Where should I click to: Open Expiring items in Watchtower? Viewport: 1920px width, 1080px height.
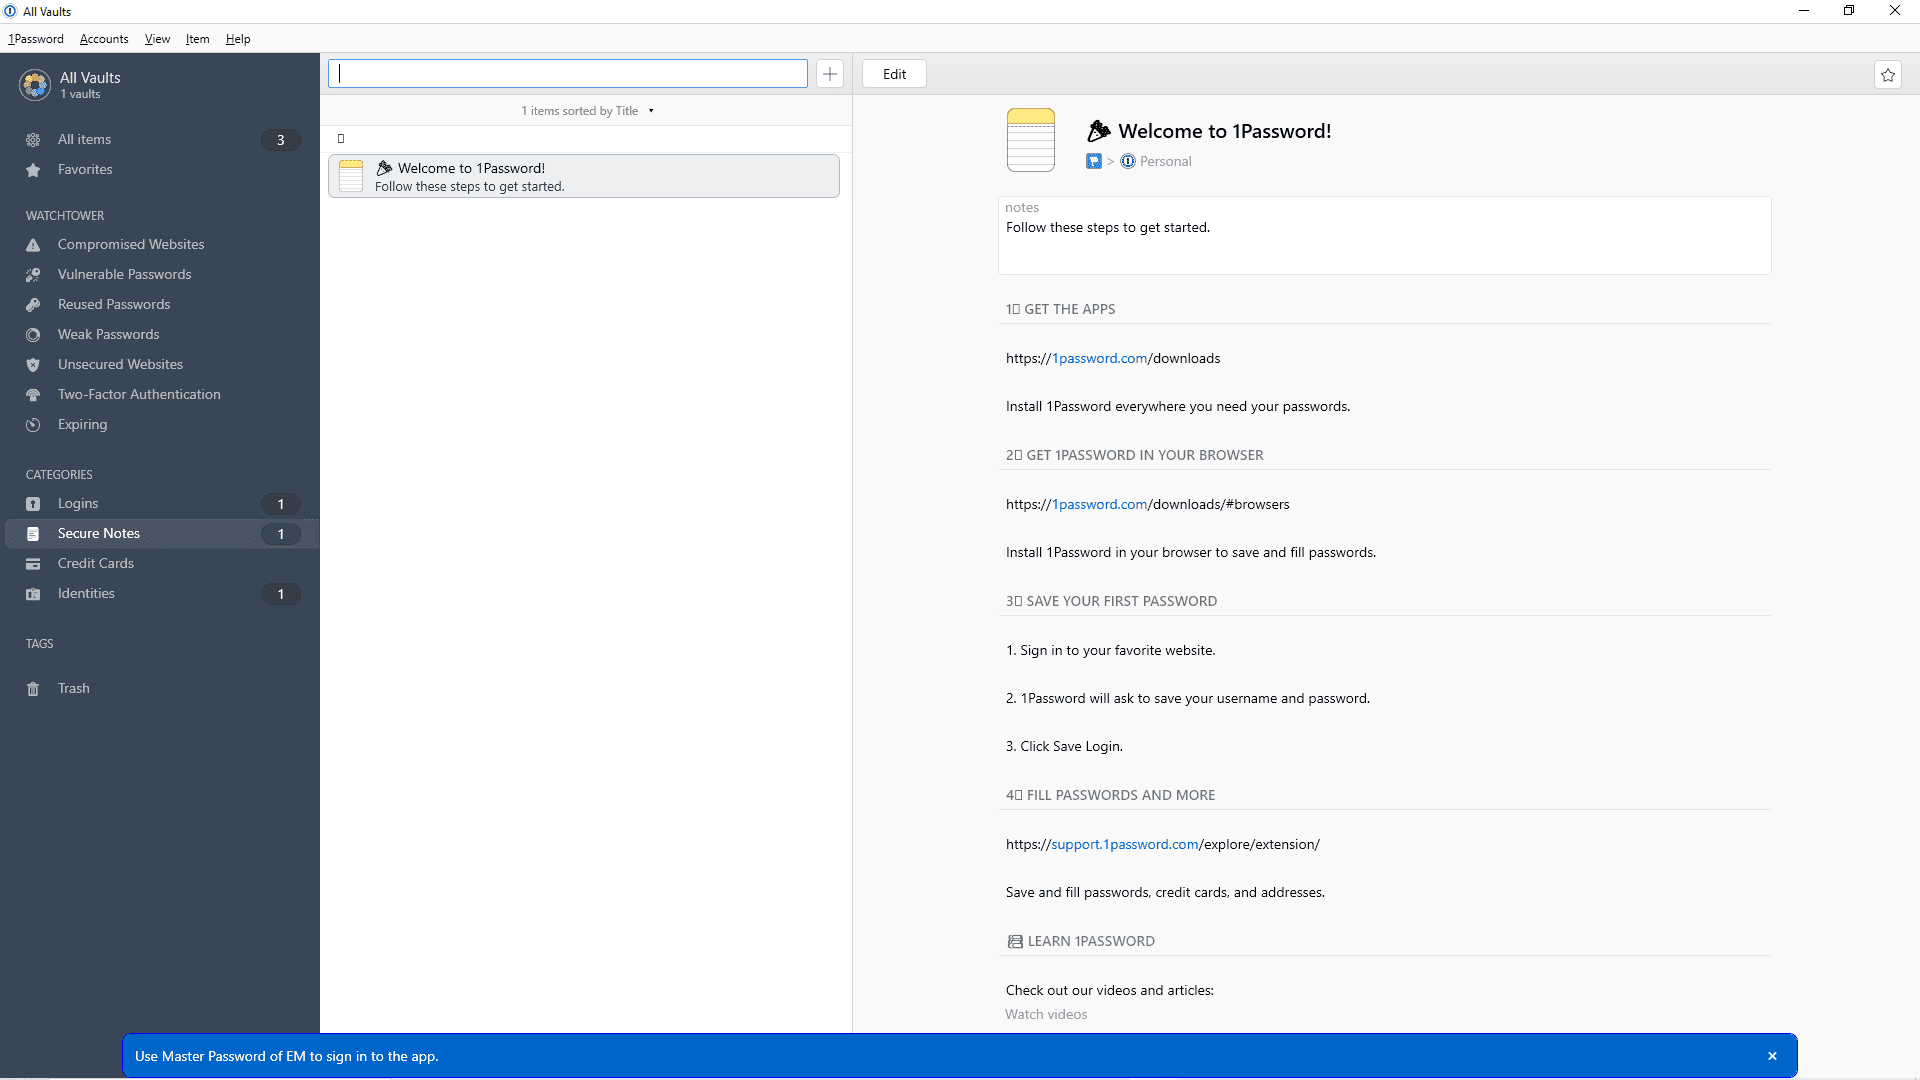coord(160,425)
